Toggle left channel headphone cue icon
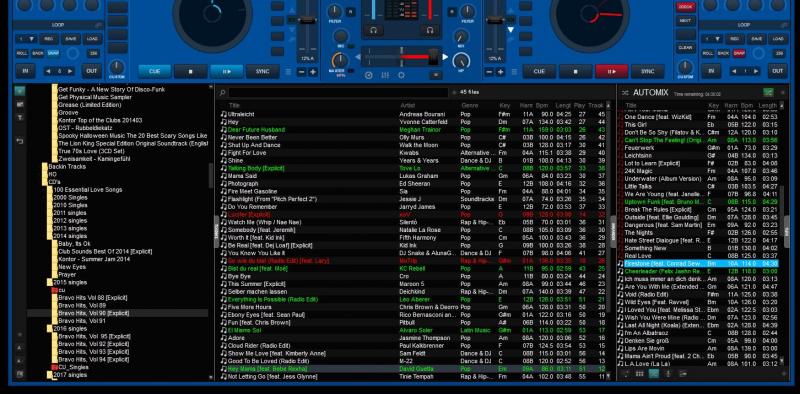Screen dimensions: 800x394 click(x=373, y=31)
